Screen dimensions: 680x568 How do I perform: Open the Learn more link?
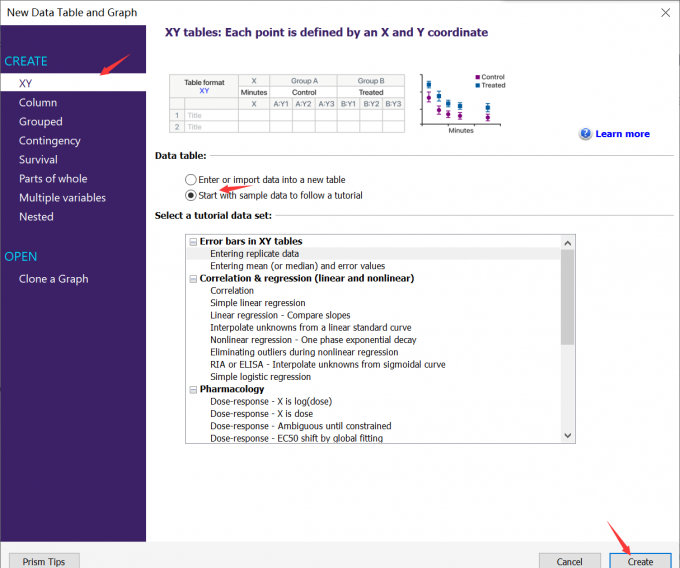622,134
